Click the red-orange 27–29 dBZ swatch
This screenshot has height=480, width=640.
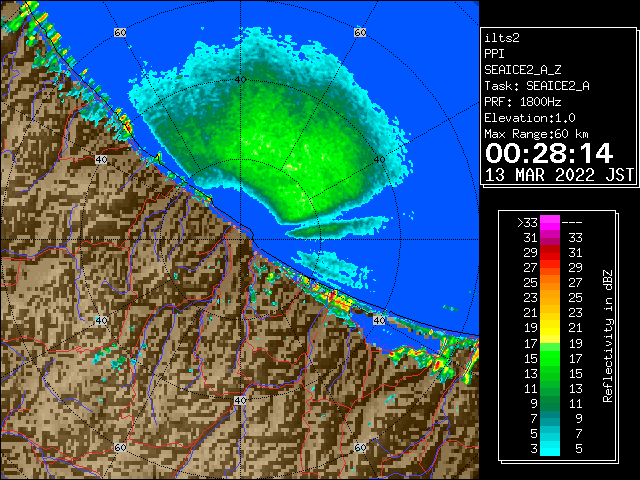[x=549, y=268]
